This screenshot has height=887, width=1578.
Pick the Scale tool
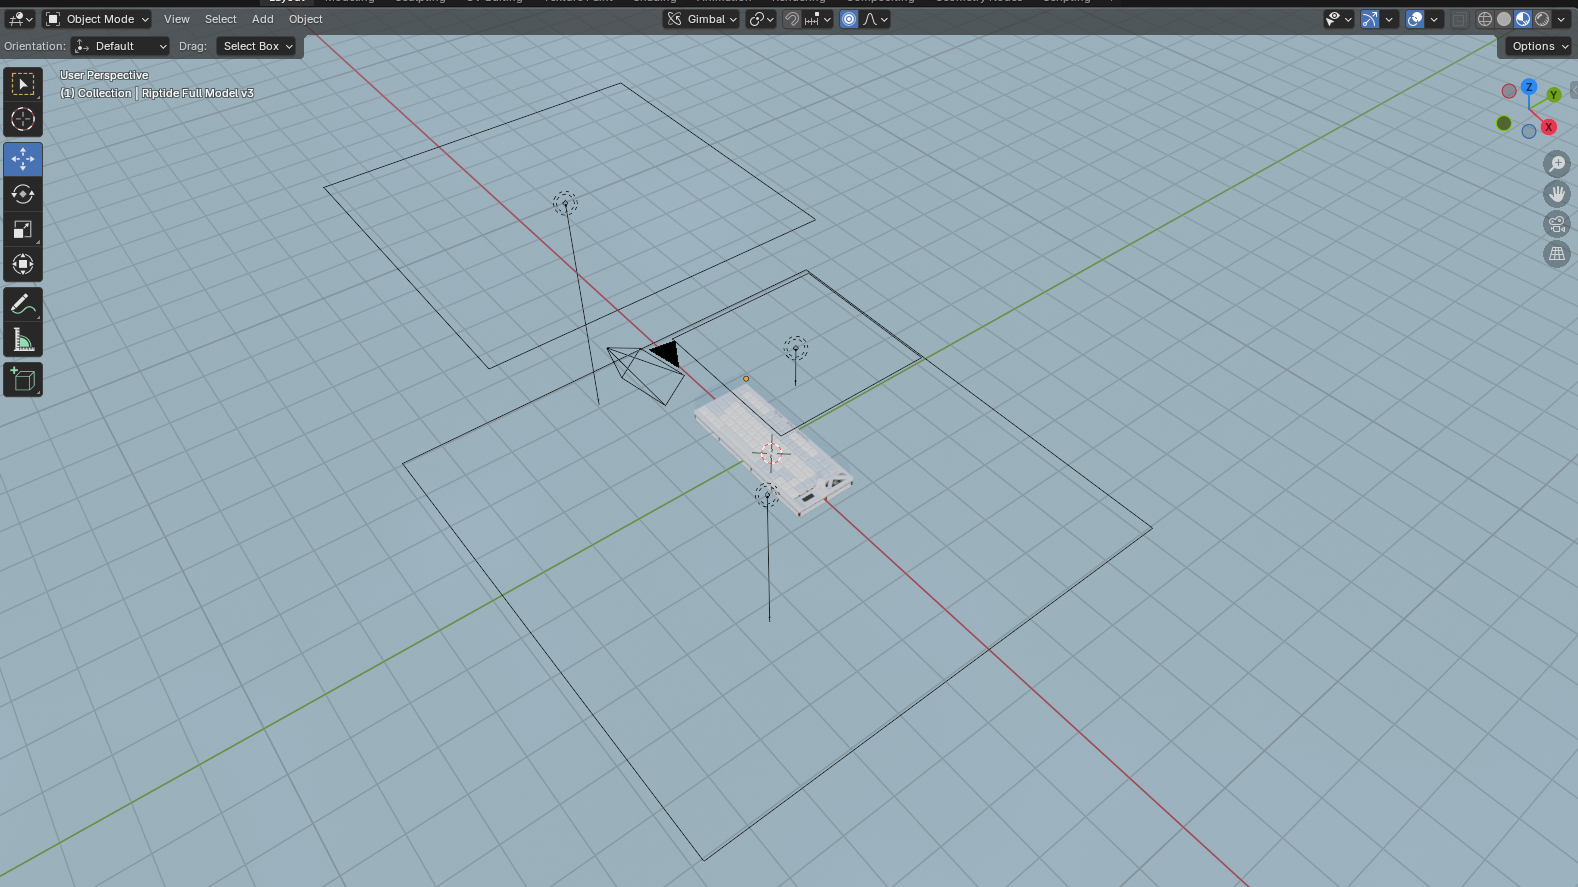click(x=22, y=229)
